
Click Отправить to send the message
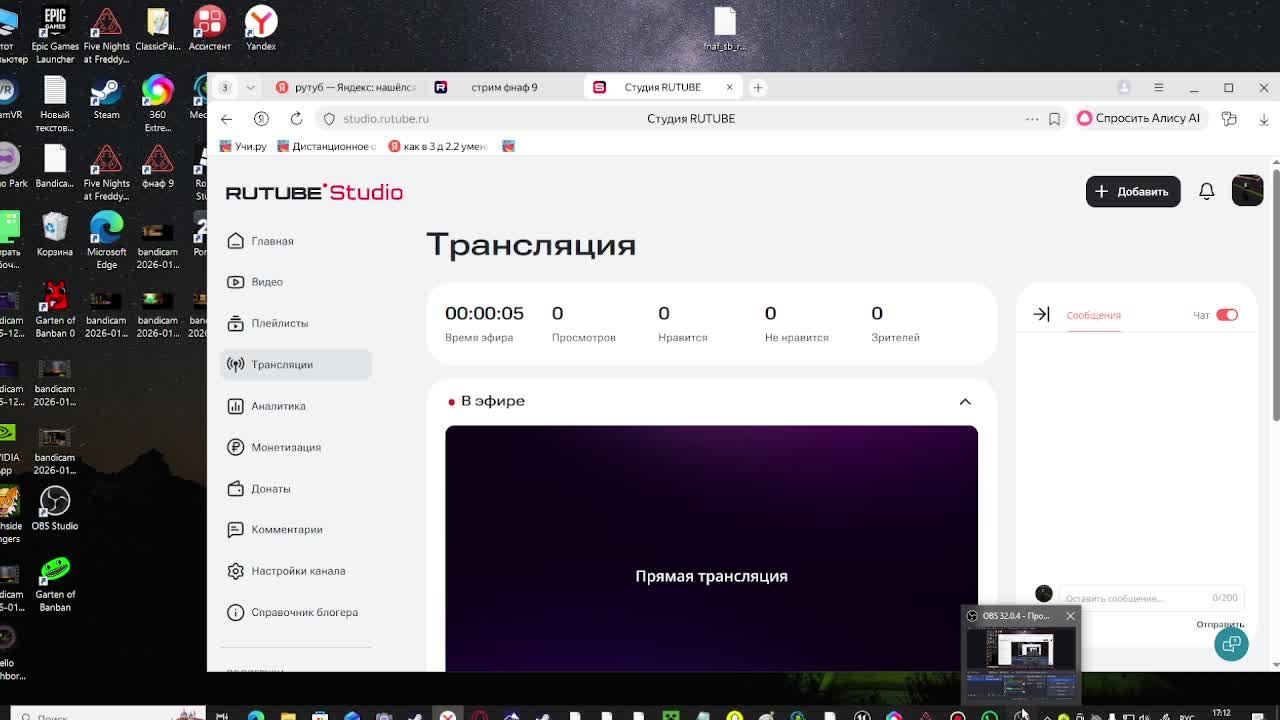point(1220,624)
